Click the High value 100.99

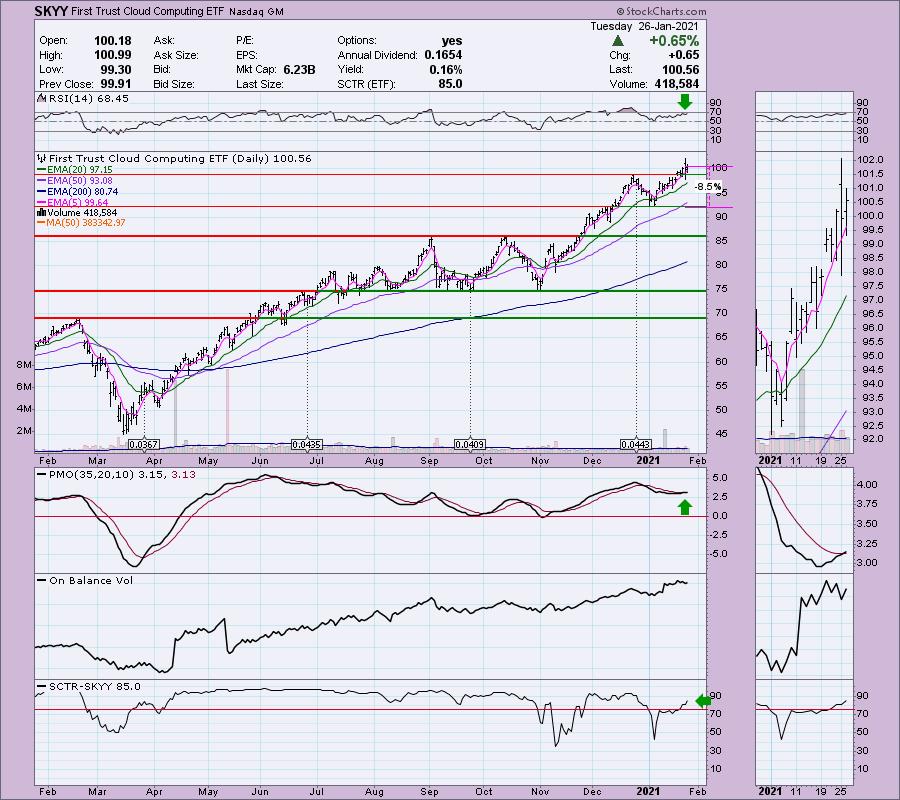(x=112, y=55)
